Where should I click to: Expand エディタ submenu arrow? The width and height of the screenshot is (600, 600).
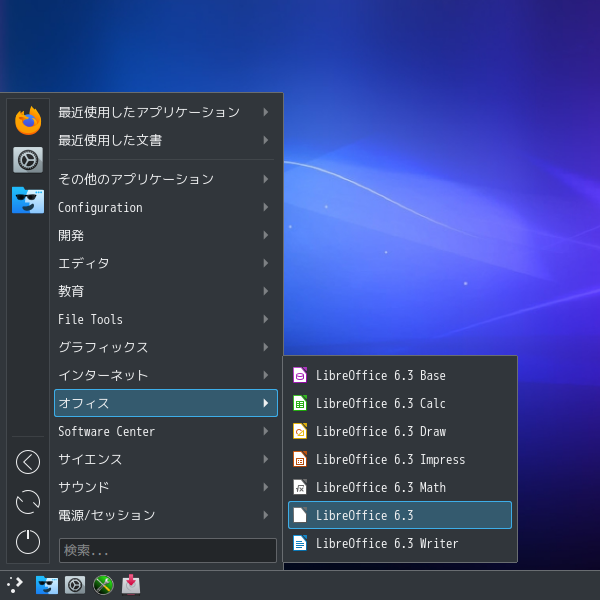click(266, 263)
